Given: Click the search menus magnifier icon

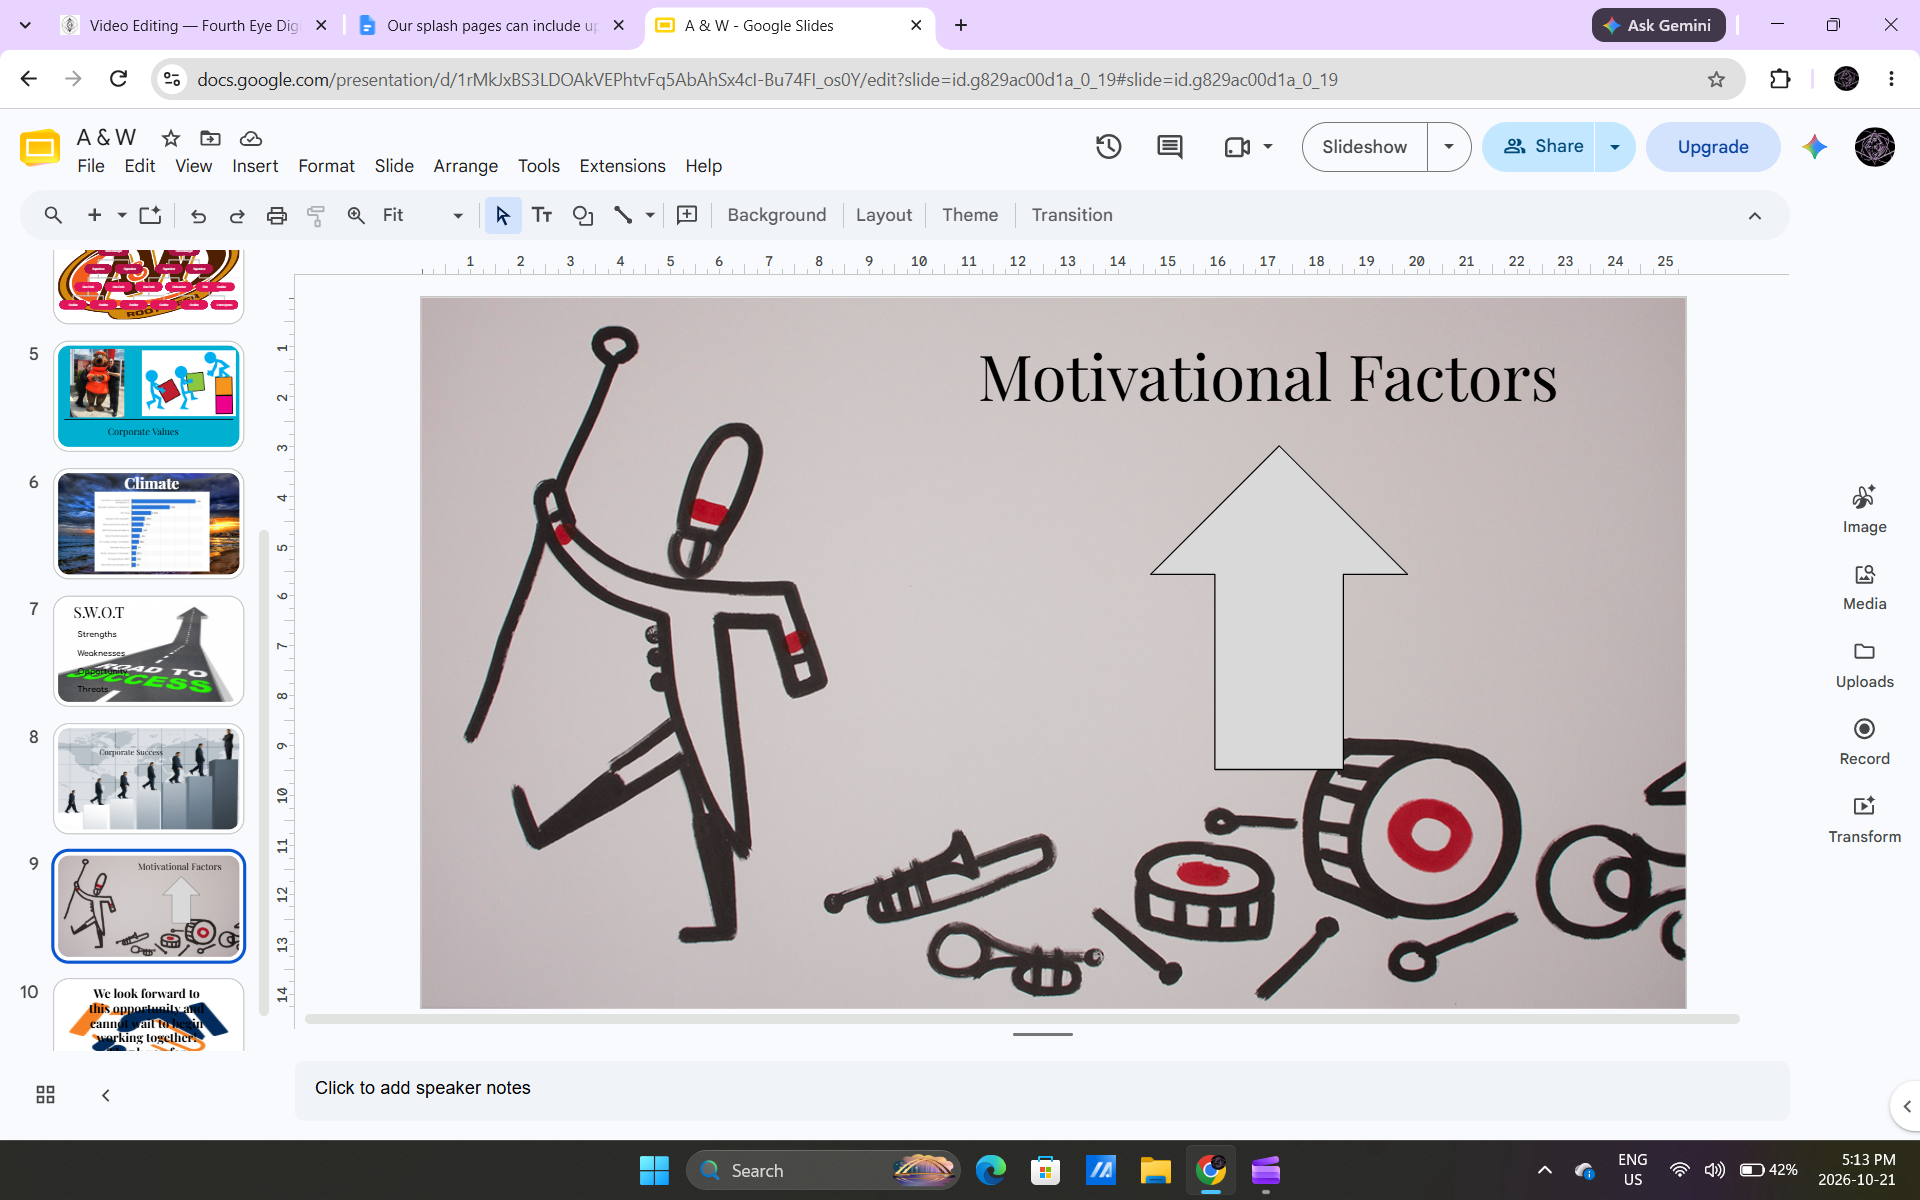Looking at the screenshot, I should (53, 215).
